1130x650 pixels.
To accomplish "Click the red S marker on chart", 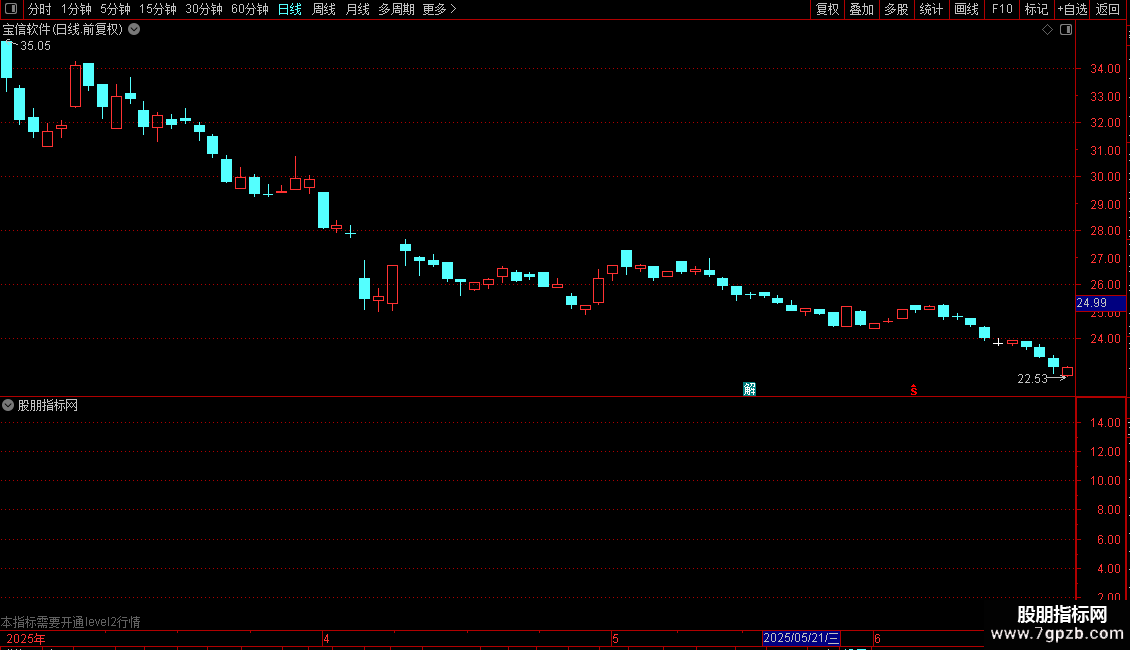I will [913, 390].
